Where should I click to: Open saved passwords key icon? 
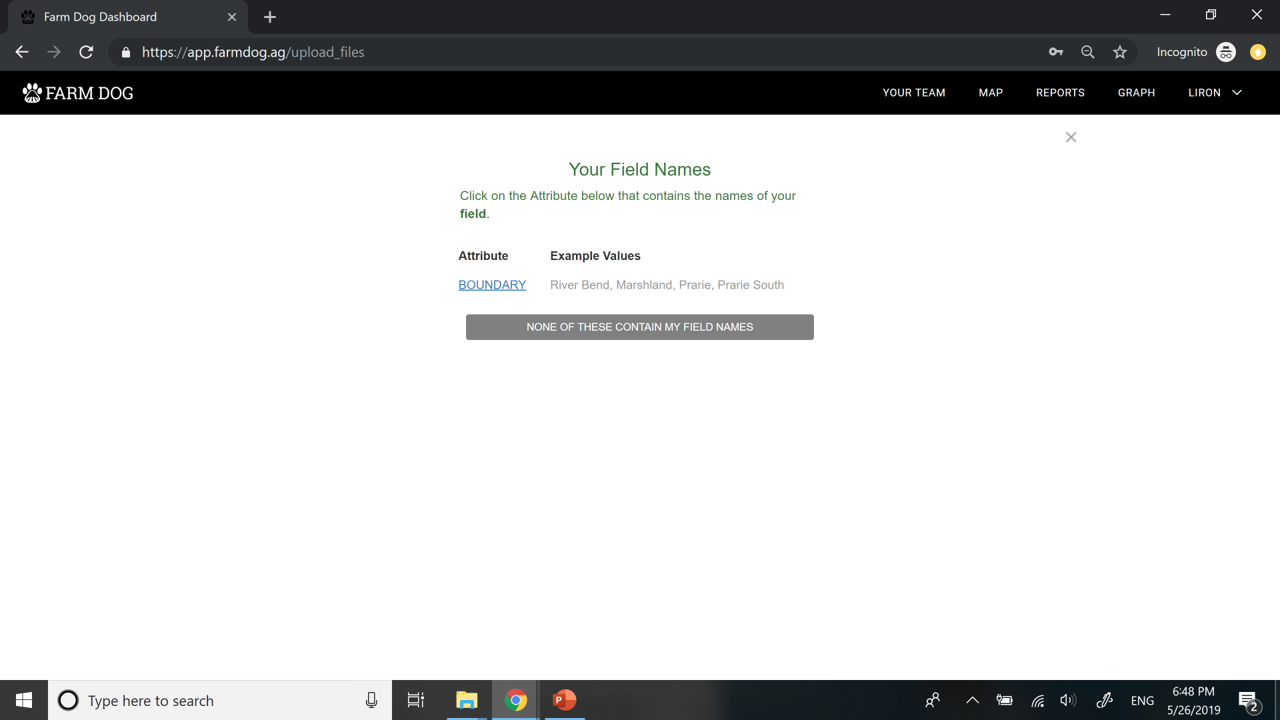click(1056, 52)
